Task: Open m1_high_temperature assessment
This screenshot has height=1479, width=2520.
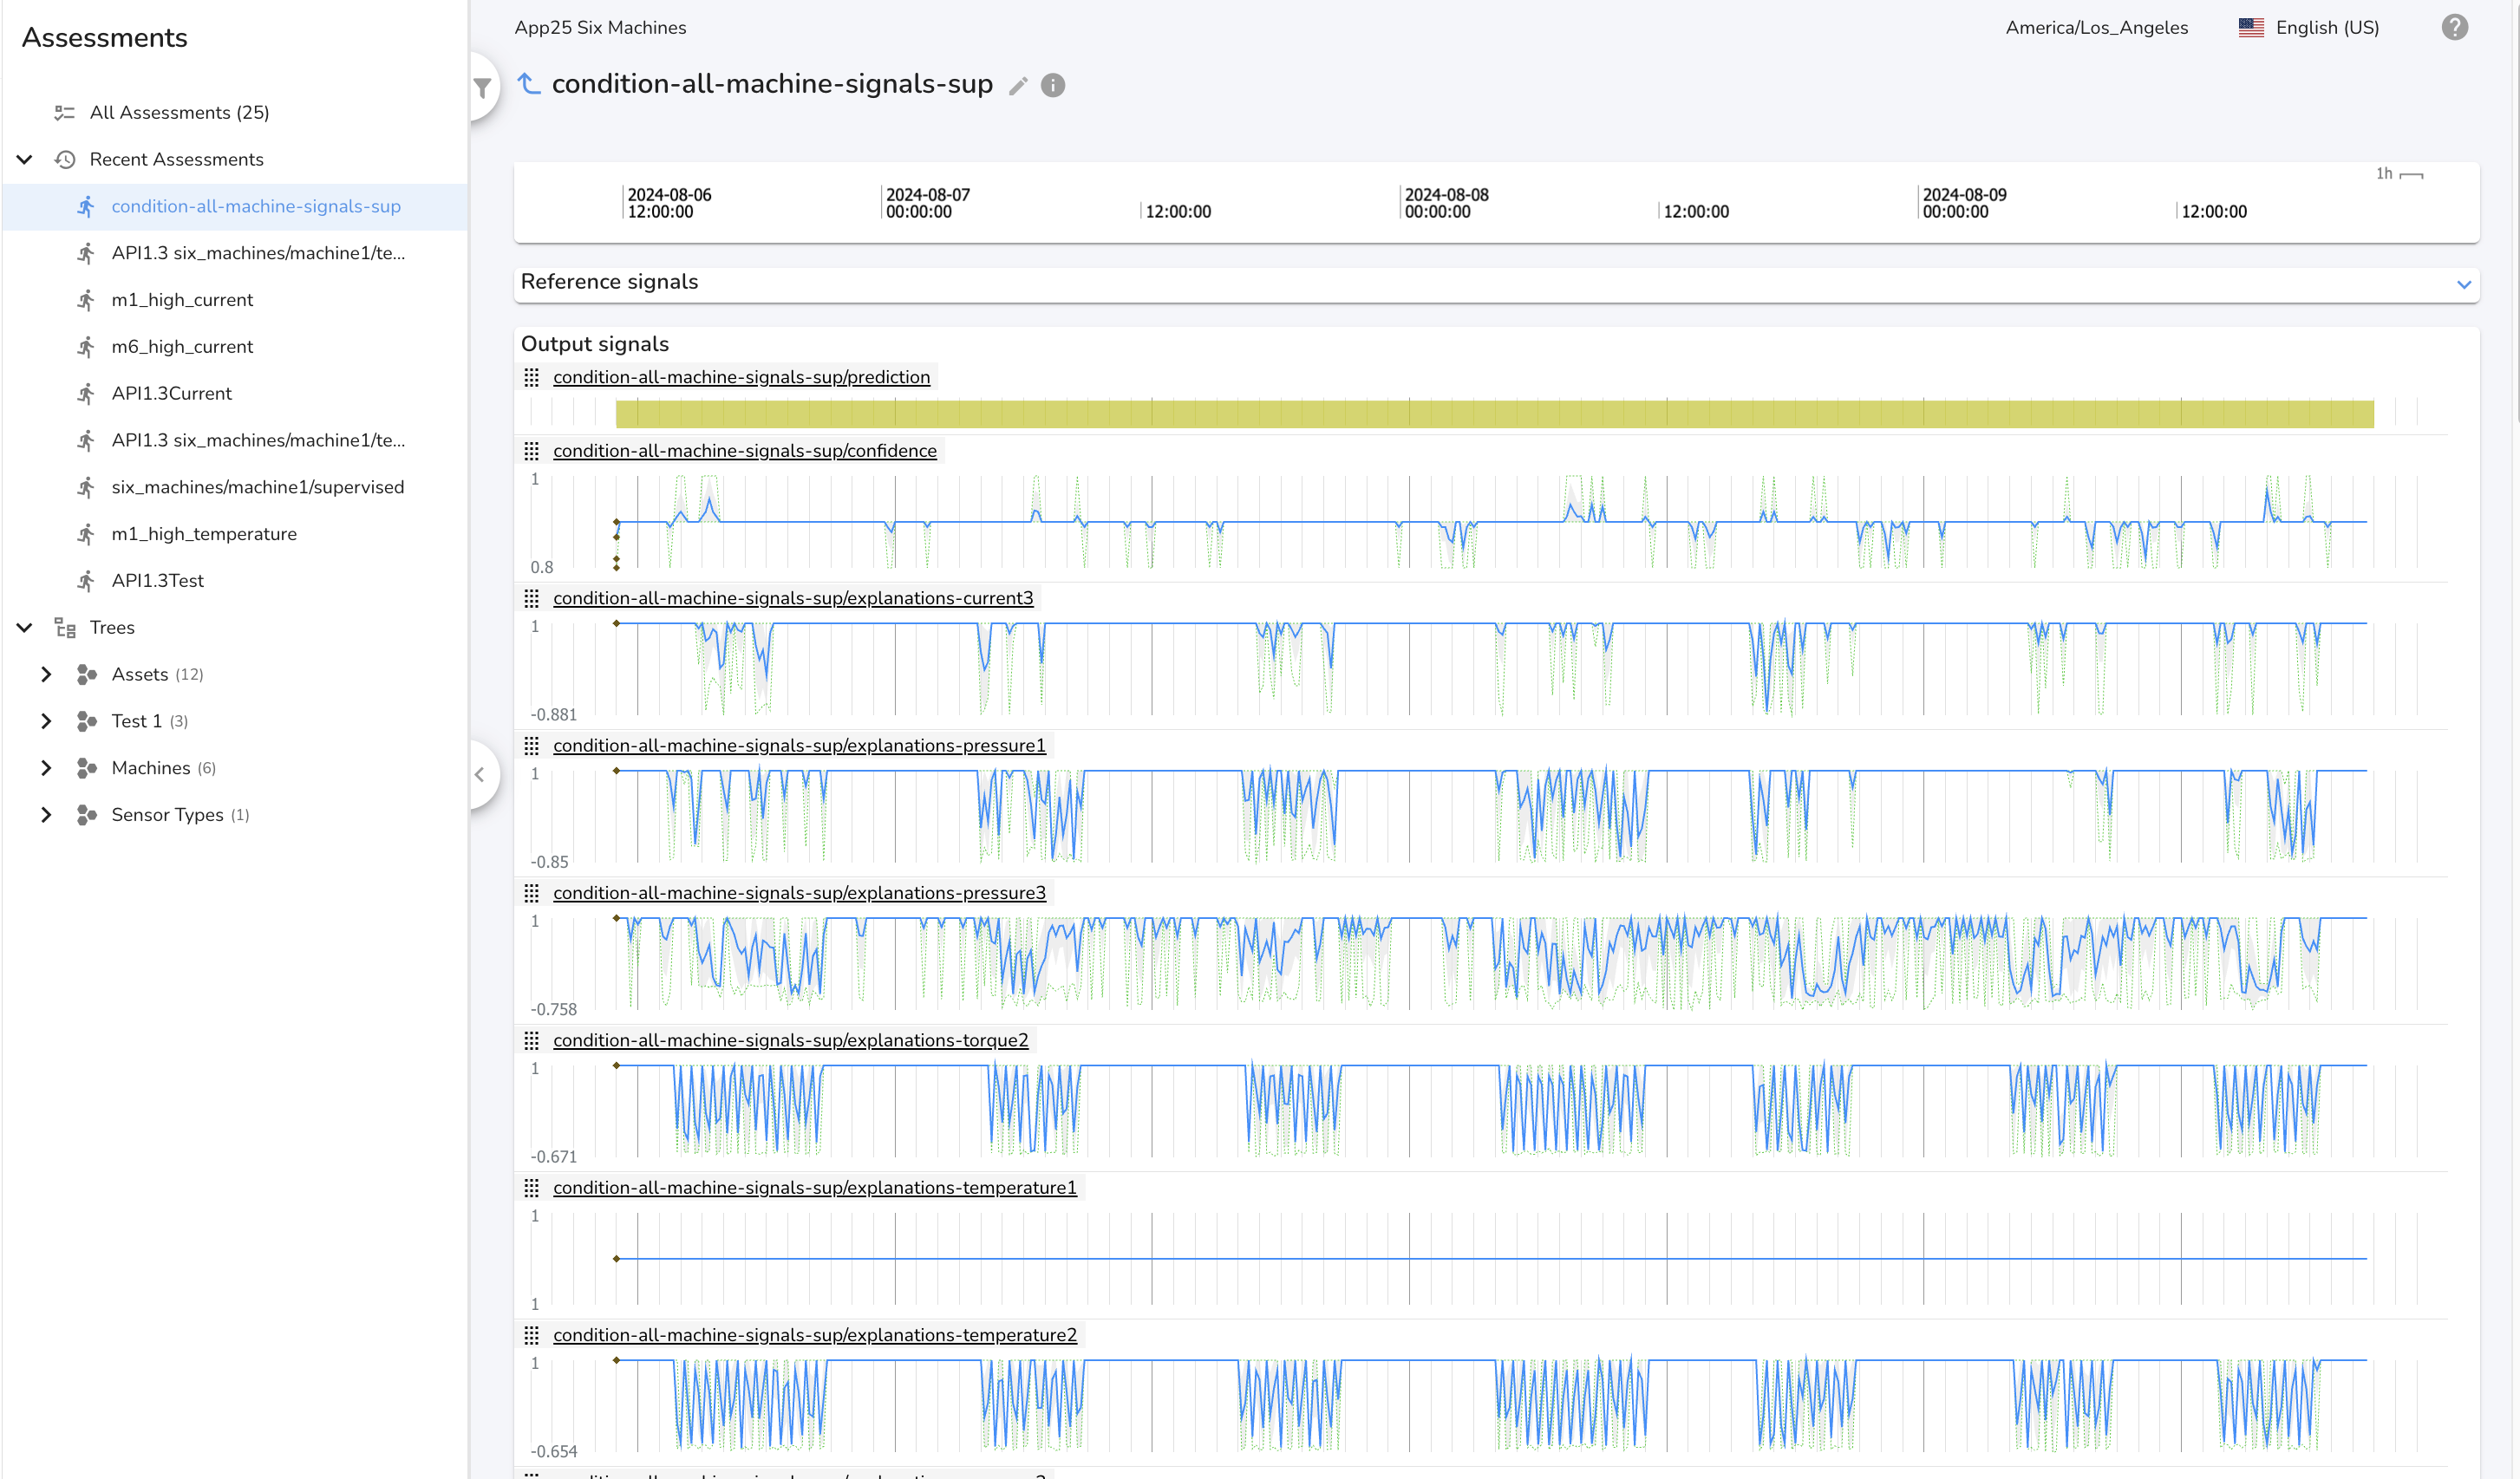Action: (204, 534)
